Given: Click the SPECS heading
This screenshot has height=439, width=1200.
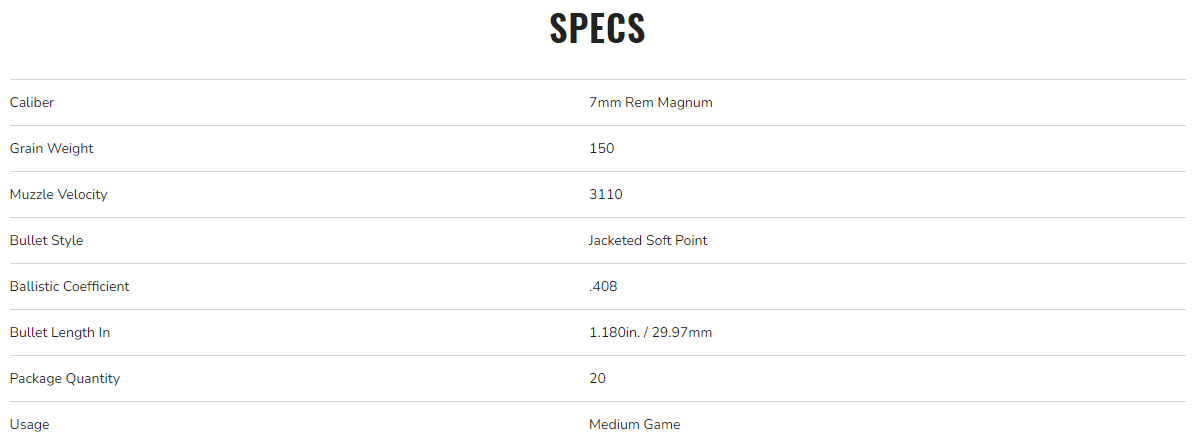Looking at the screenshot, I should coord(597,28).
